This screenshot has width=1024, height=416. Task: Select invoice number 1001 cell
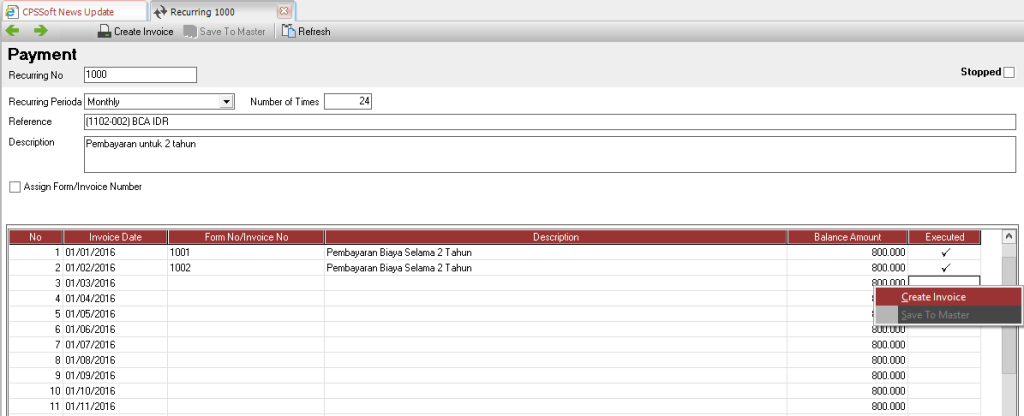[x=246, y=252]
